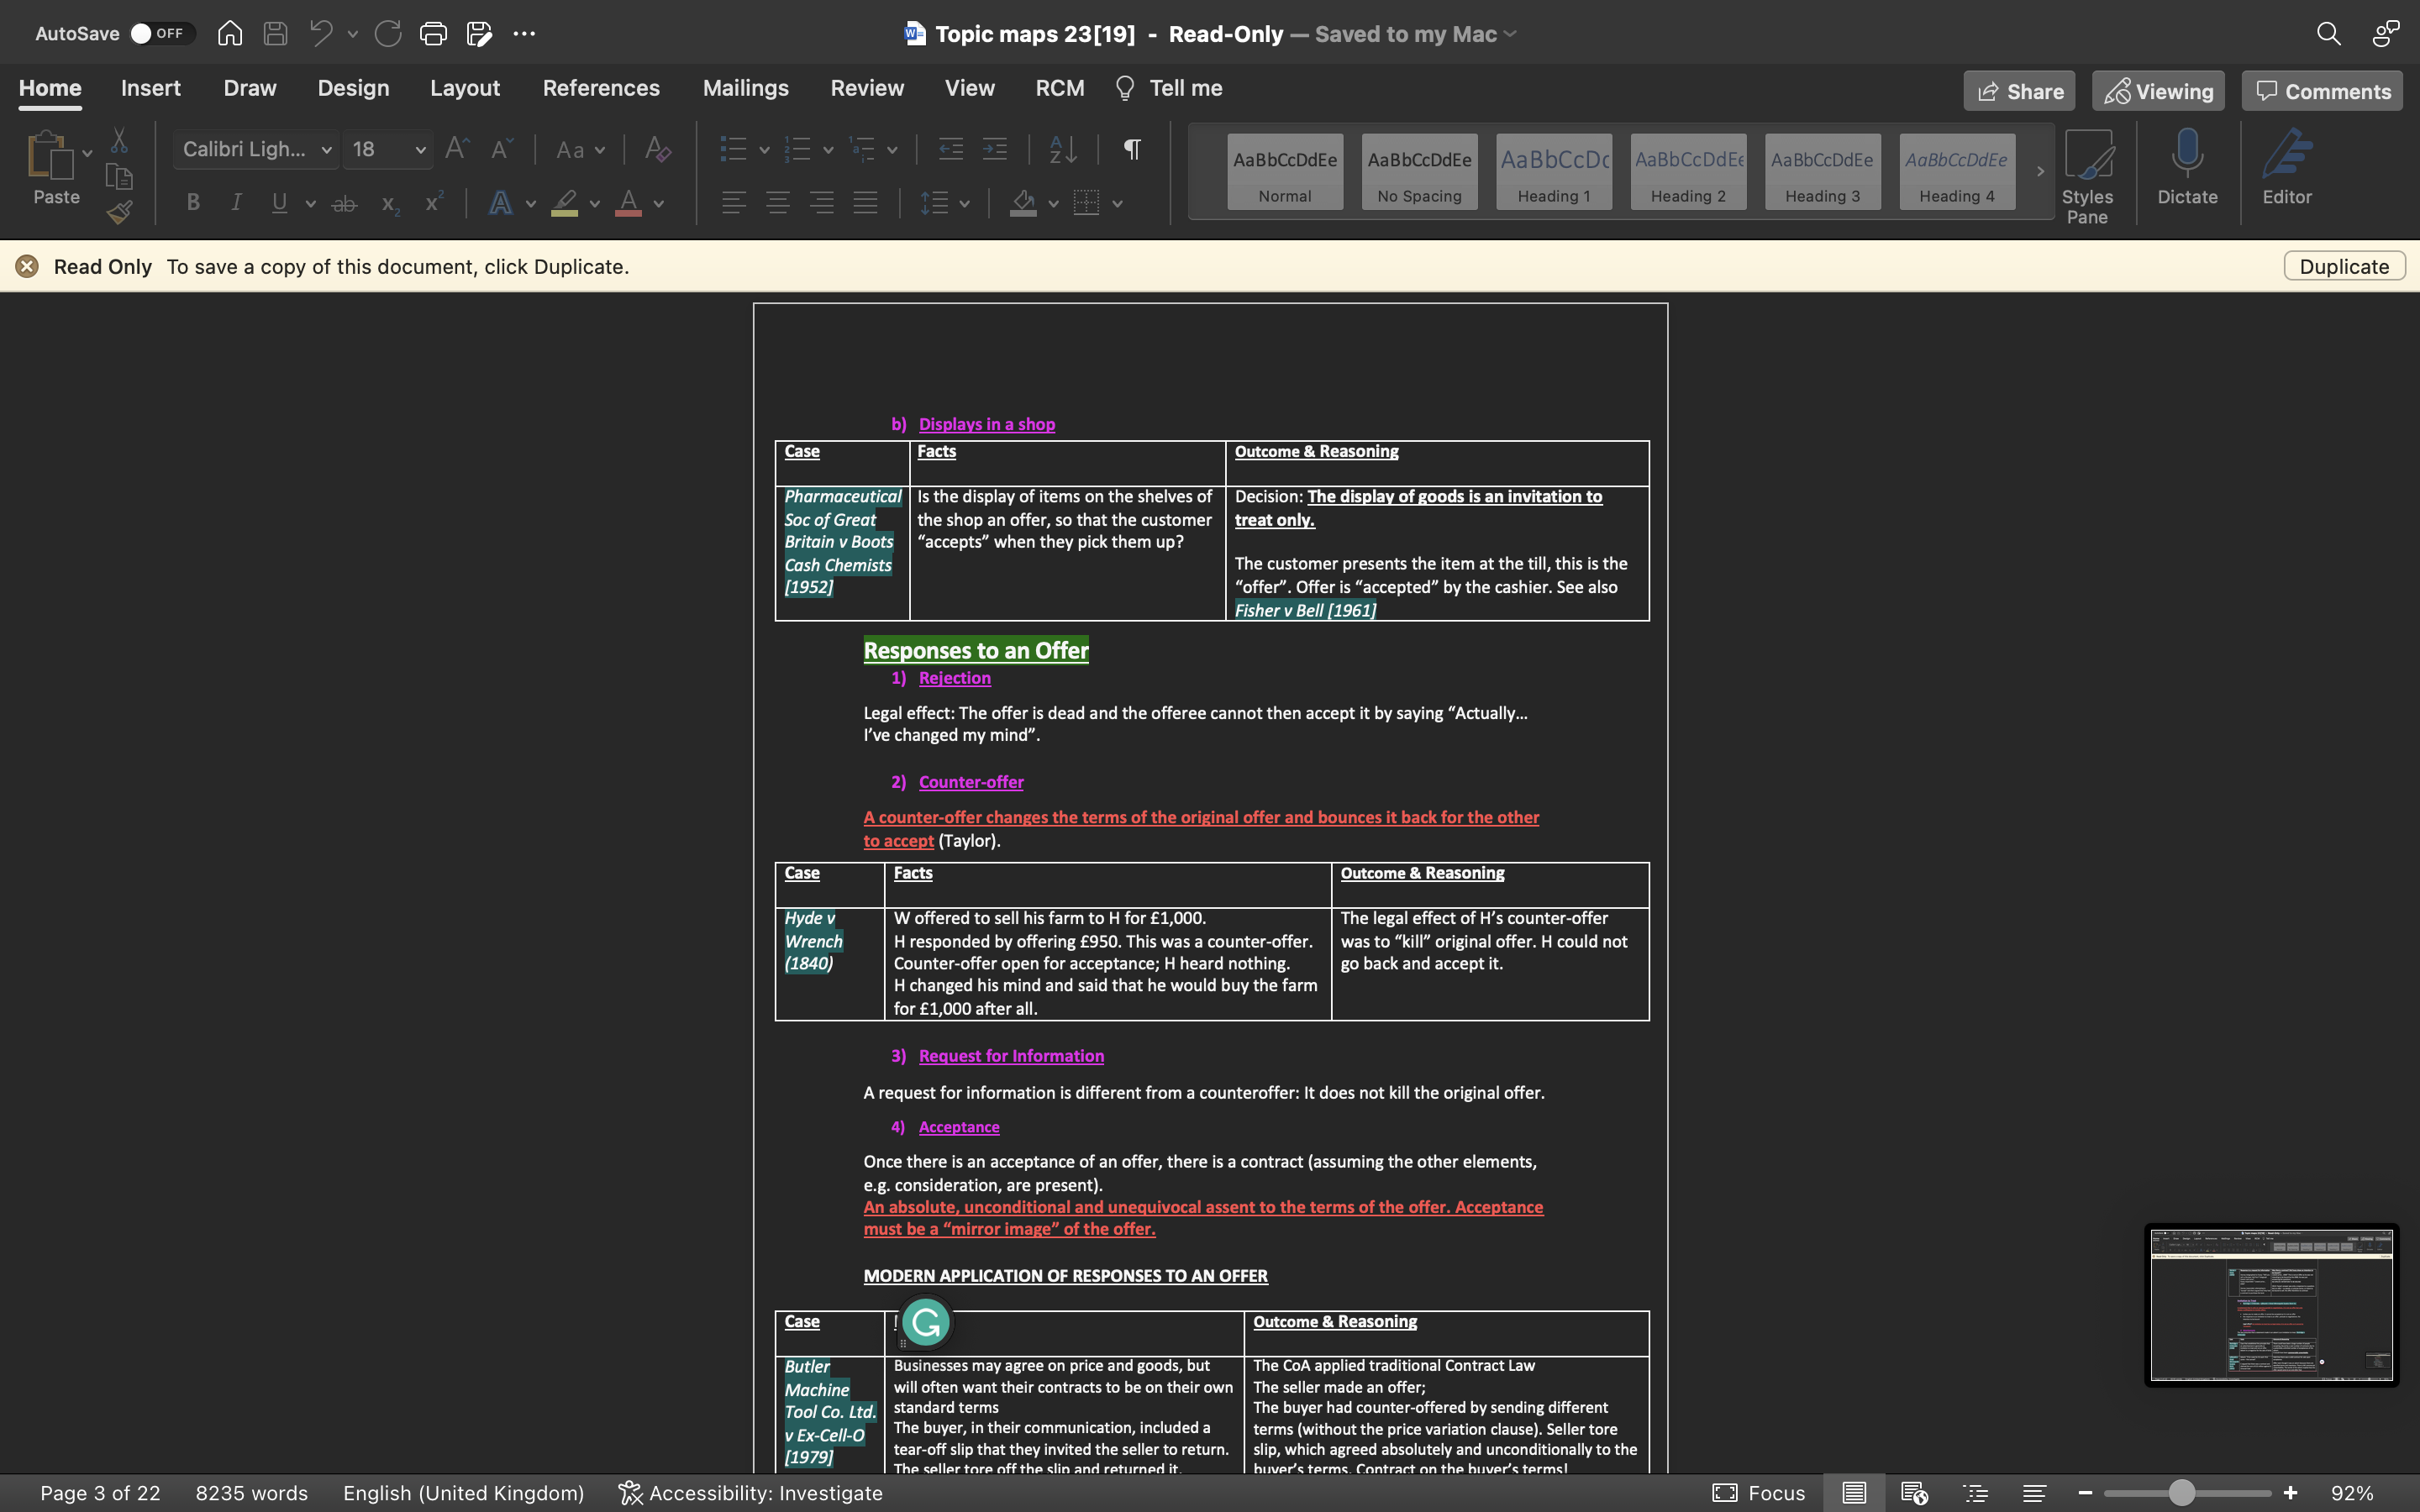Toggle the AutoSave switch
2420x1512 pixels.
click(x=160, y=33)
